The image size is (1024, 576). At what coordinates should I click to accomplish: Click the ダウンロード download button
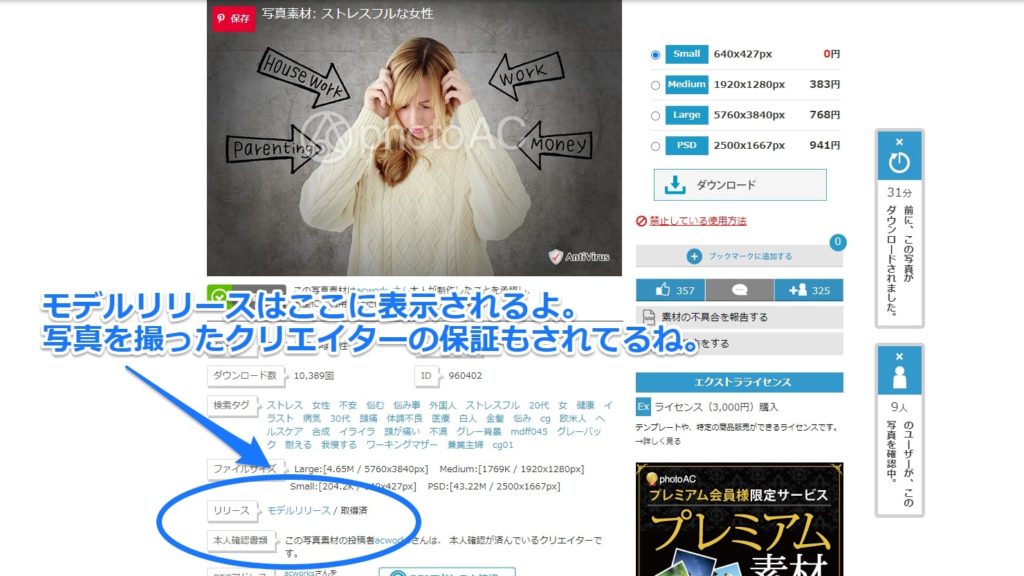[x=740, y=185]
